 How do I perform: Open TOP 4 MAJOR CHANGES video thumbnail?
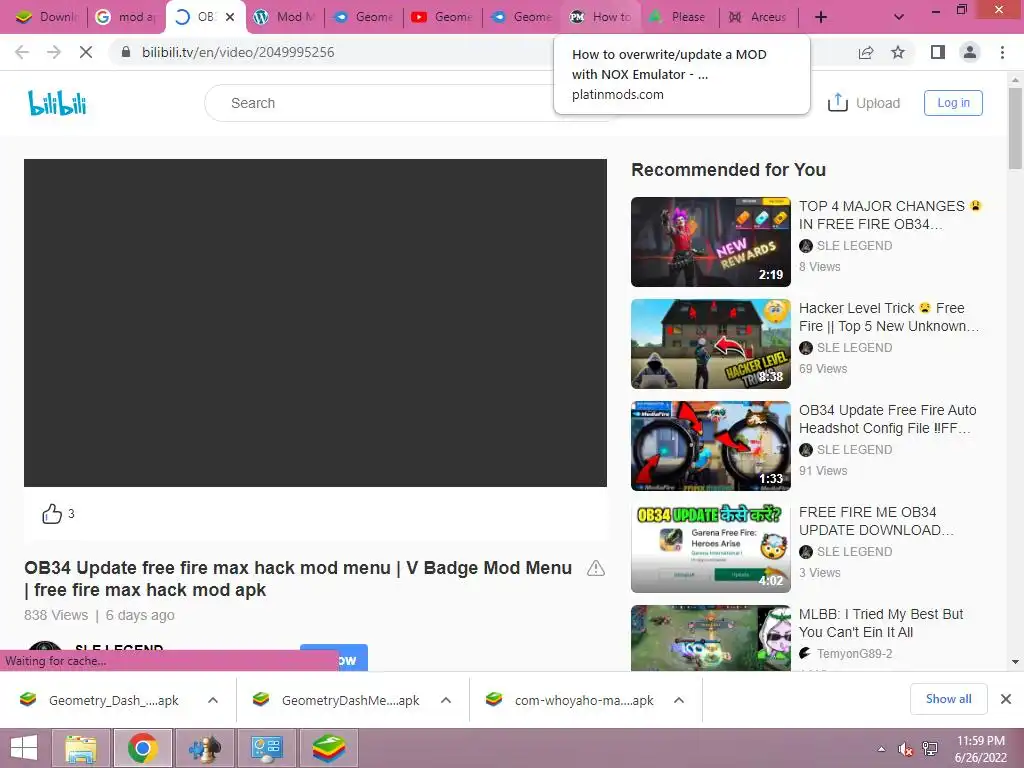(711, 242)
